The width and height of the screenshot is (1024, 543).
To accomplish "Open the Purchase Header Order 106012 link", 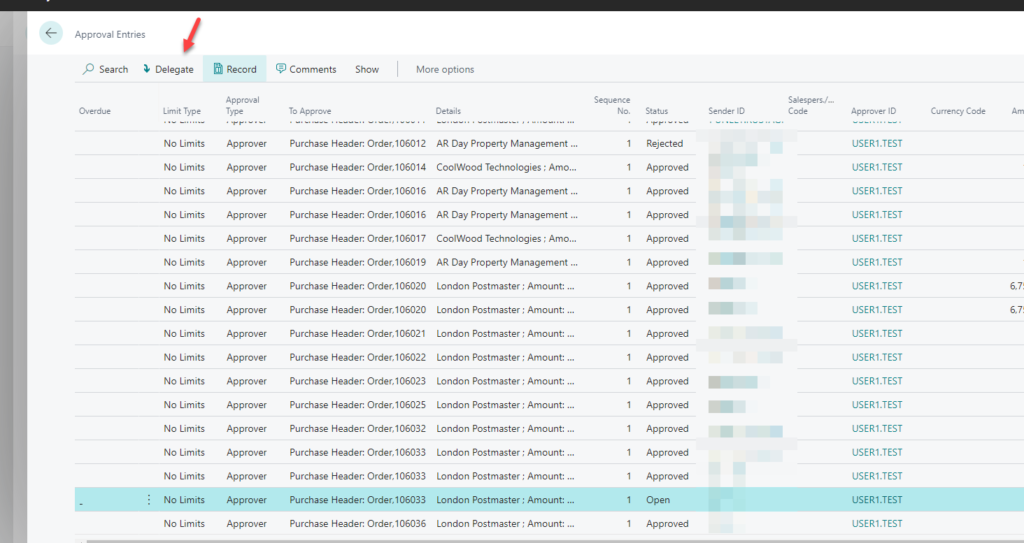I will pos(357,144).
